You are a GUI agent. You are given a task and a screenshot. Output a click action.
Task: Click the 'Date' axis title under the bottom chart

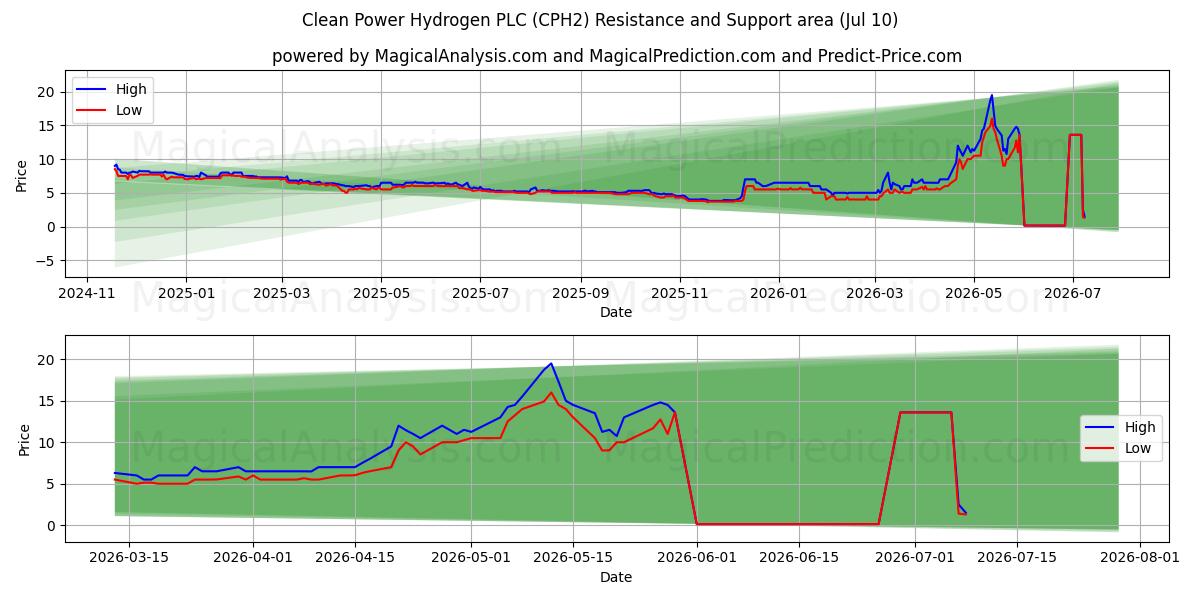point(616,577)
